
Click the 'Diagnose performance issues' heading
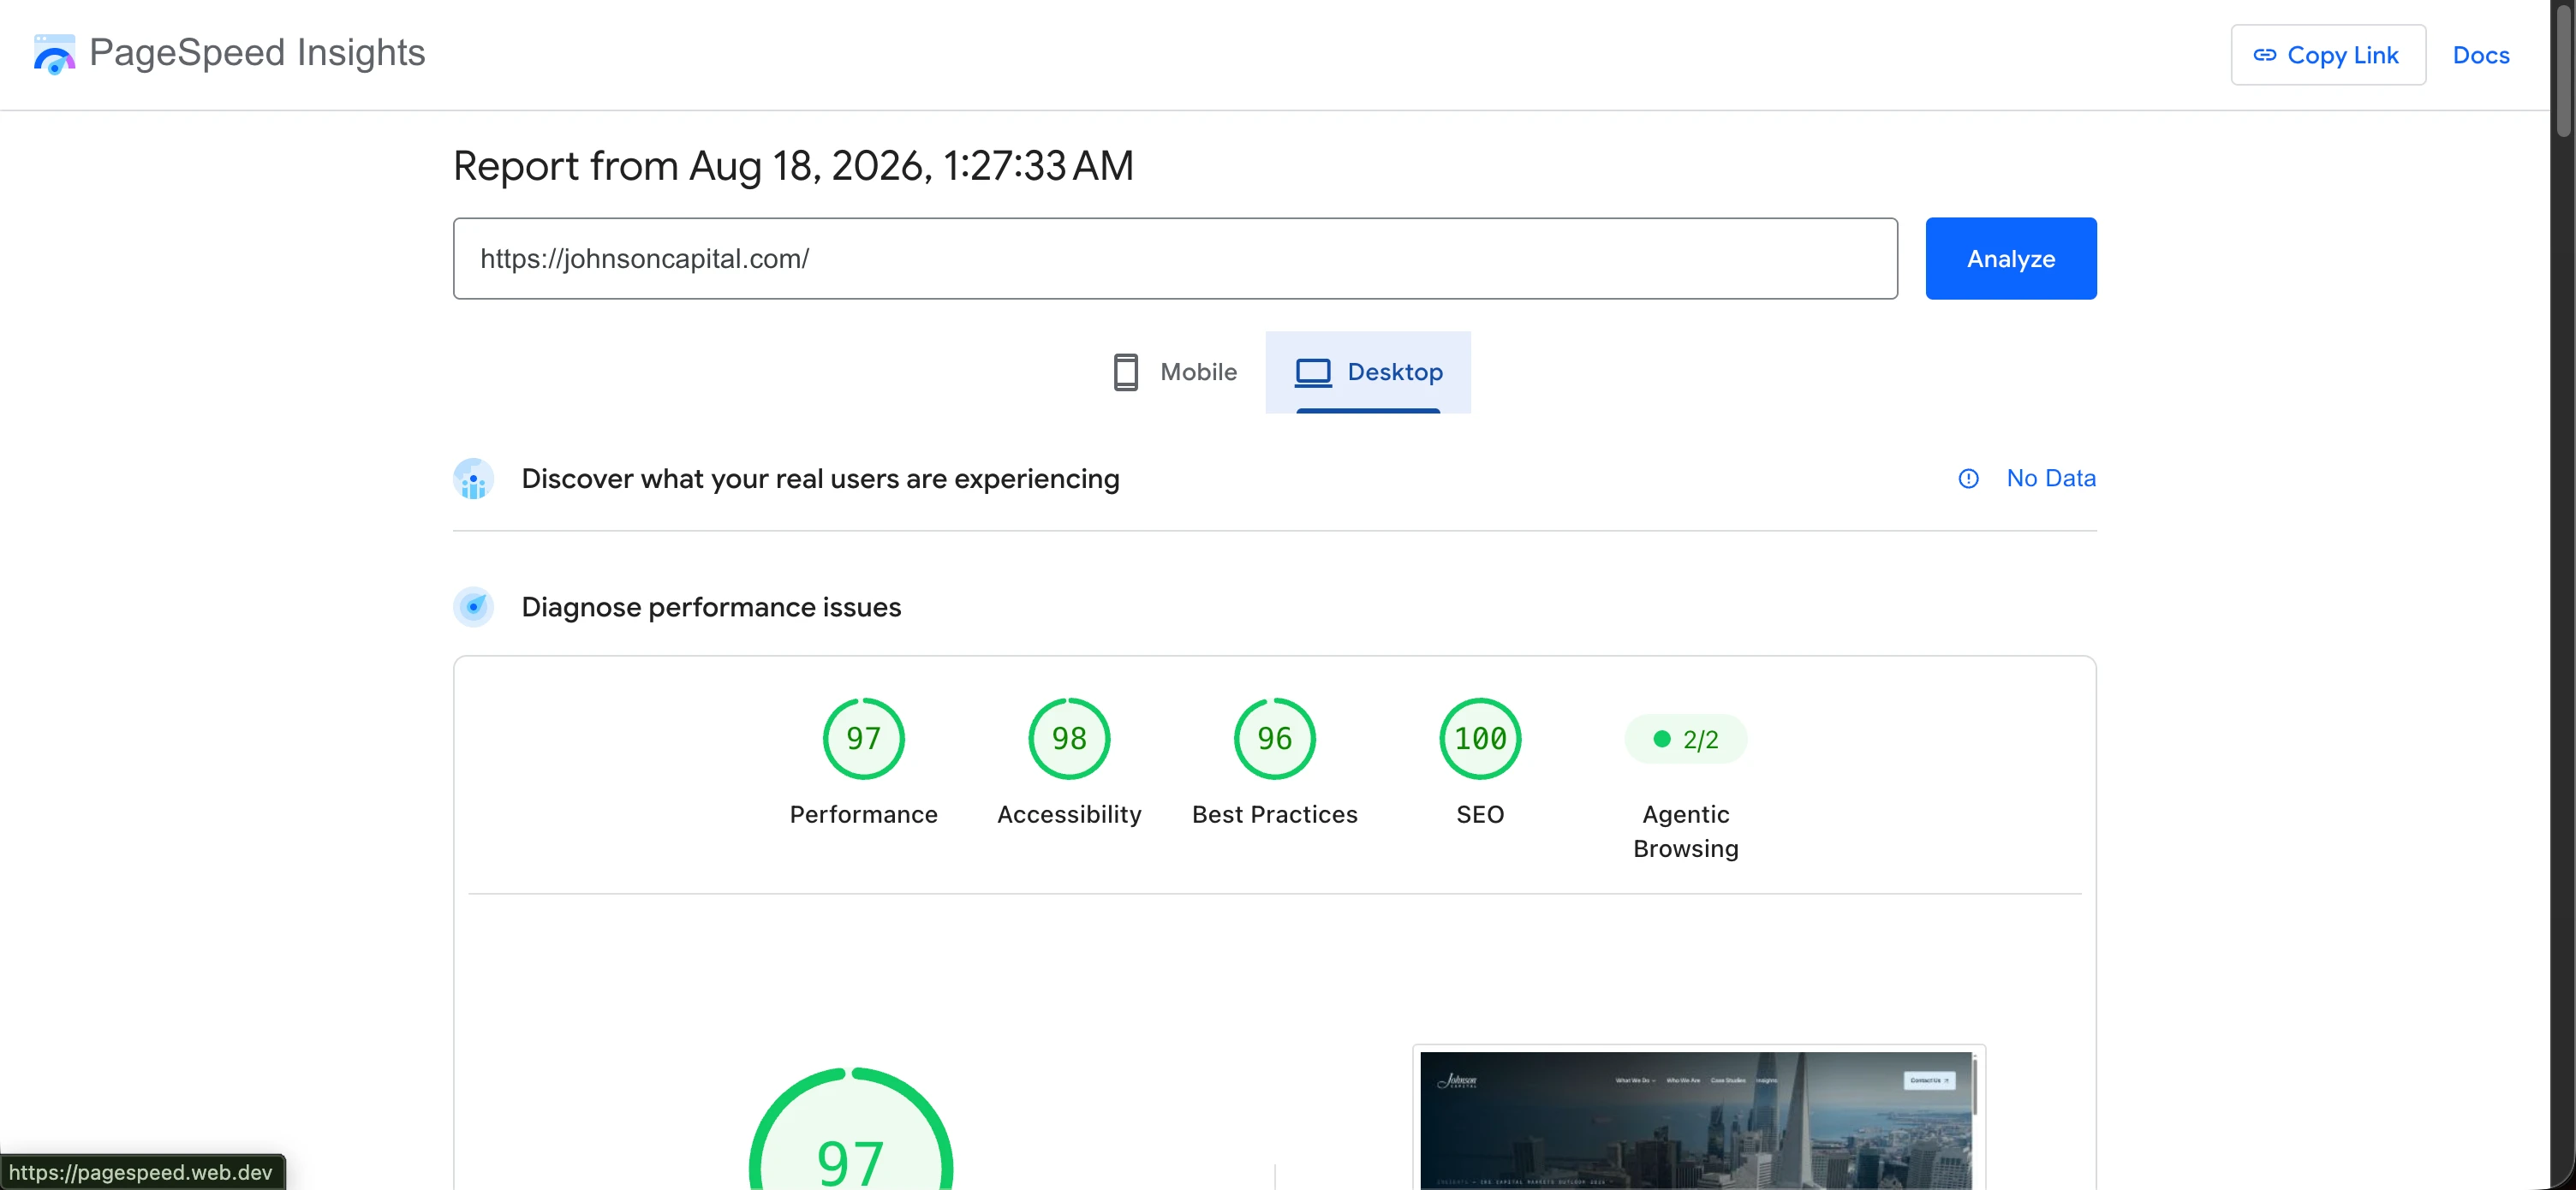(x=711, y=607)
